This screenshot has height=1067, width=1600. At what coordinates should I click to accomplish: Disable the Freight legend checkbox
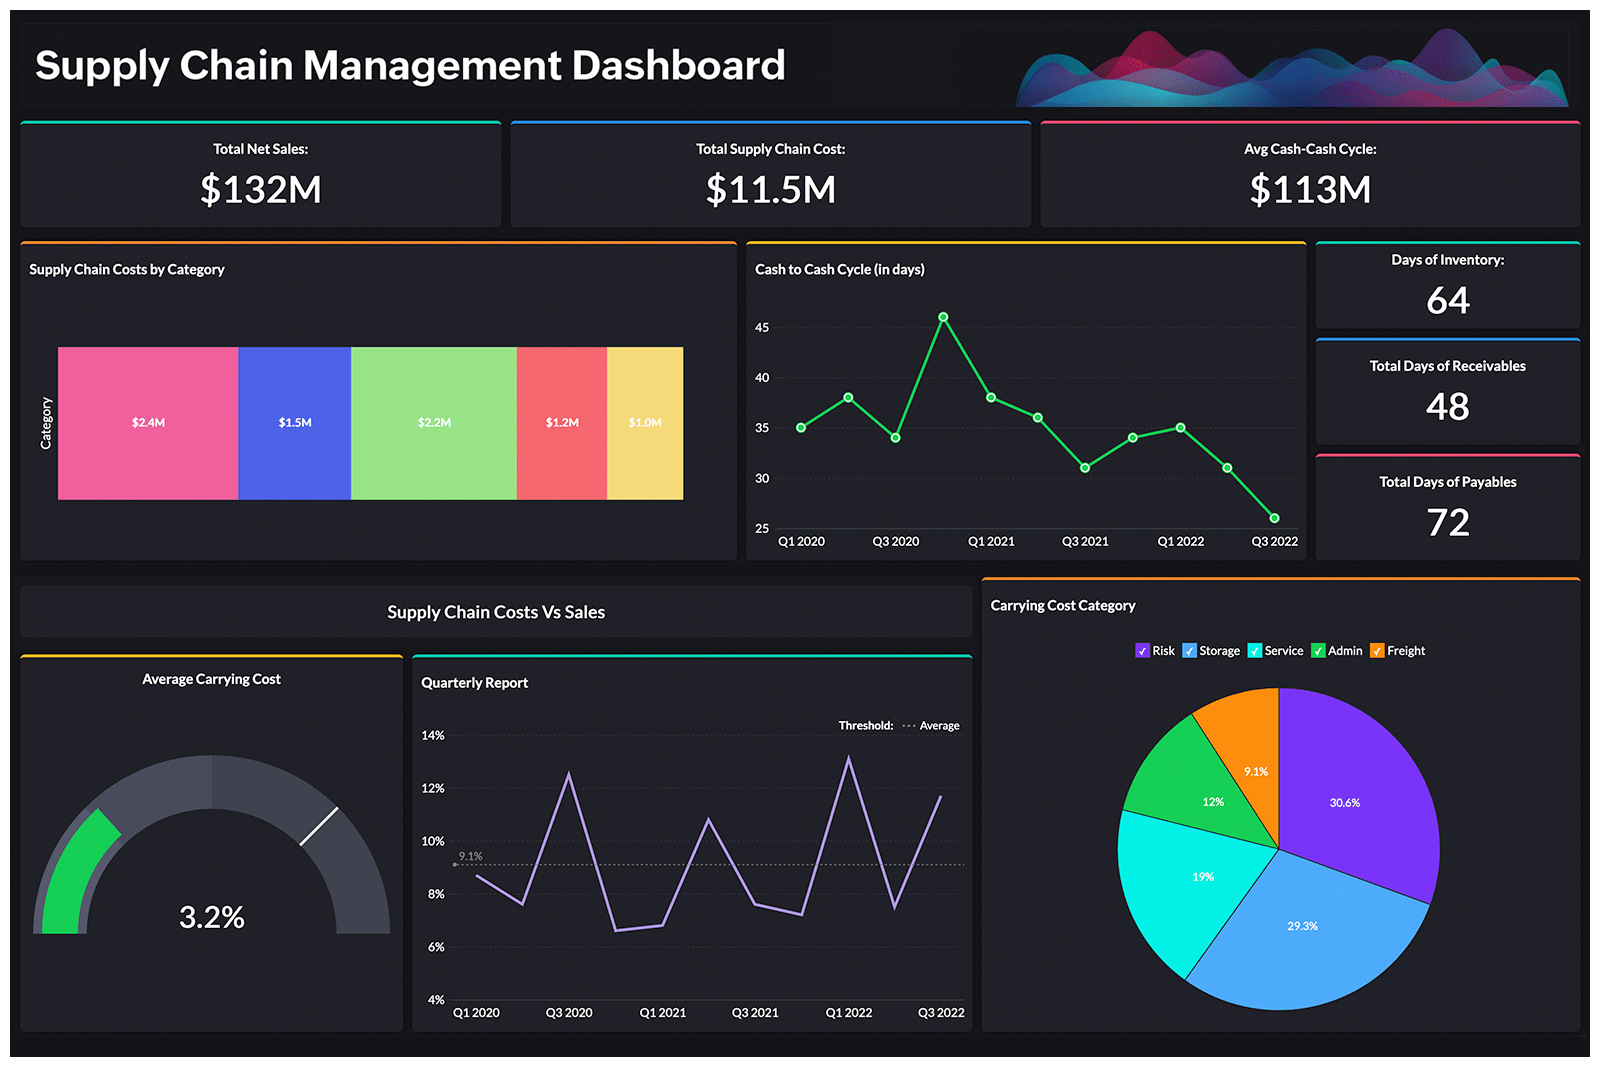tap(1376, 650)
